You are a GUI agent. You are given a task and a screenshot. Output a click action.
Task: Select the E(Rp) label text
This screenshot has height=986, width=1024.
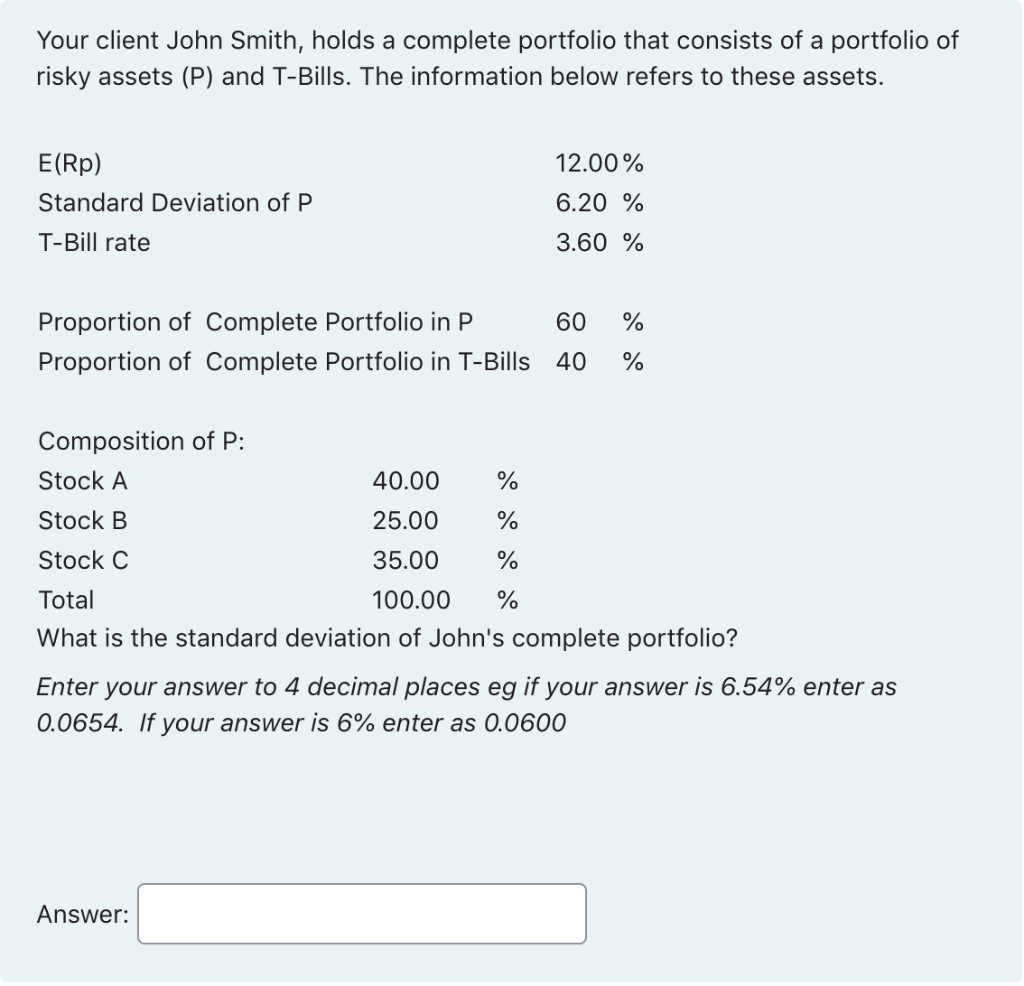tap(70, 162)
